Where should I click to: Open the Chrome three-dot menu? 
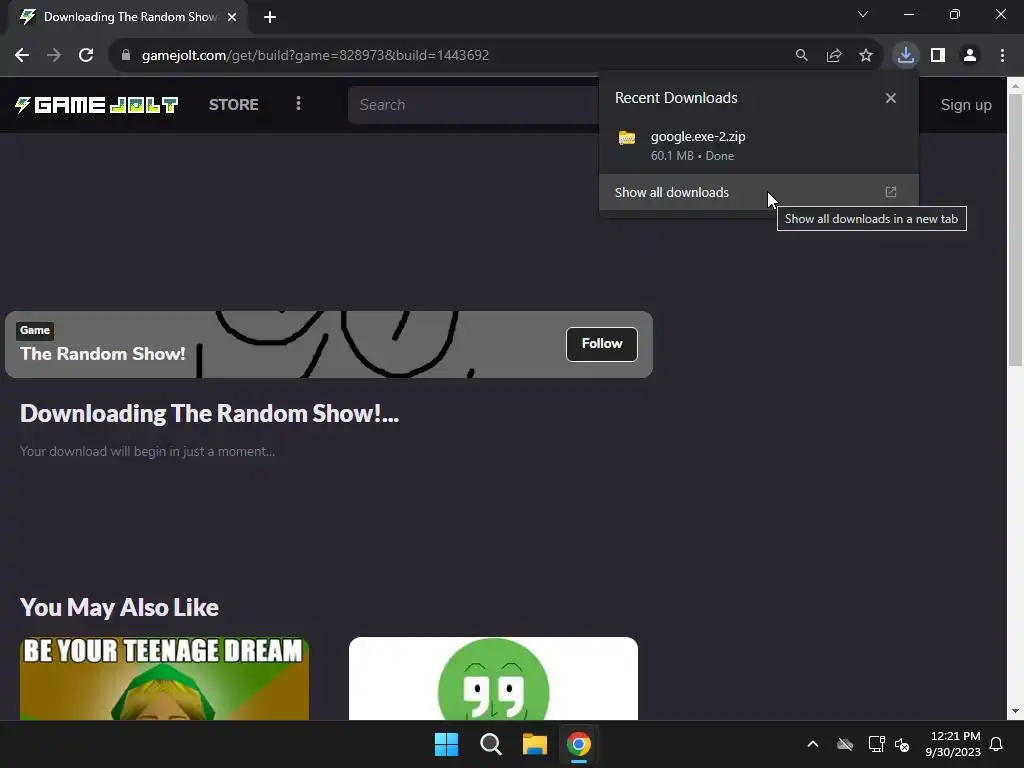(x=1002, y=56)
